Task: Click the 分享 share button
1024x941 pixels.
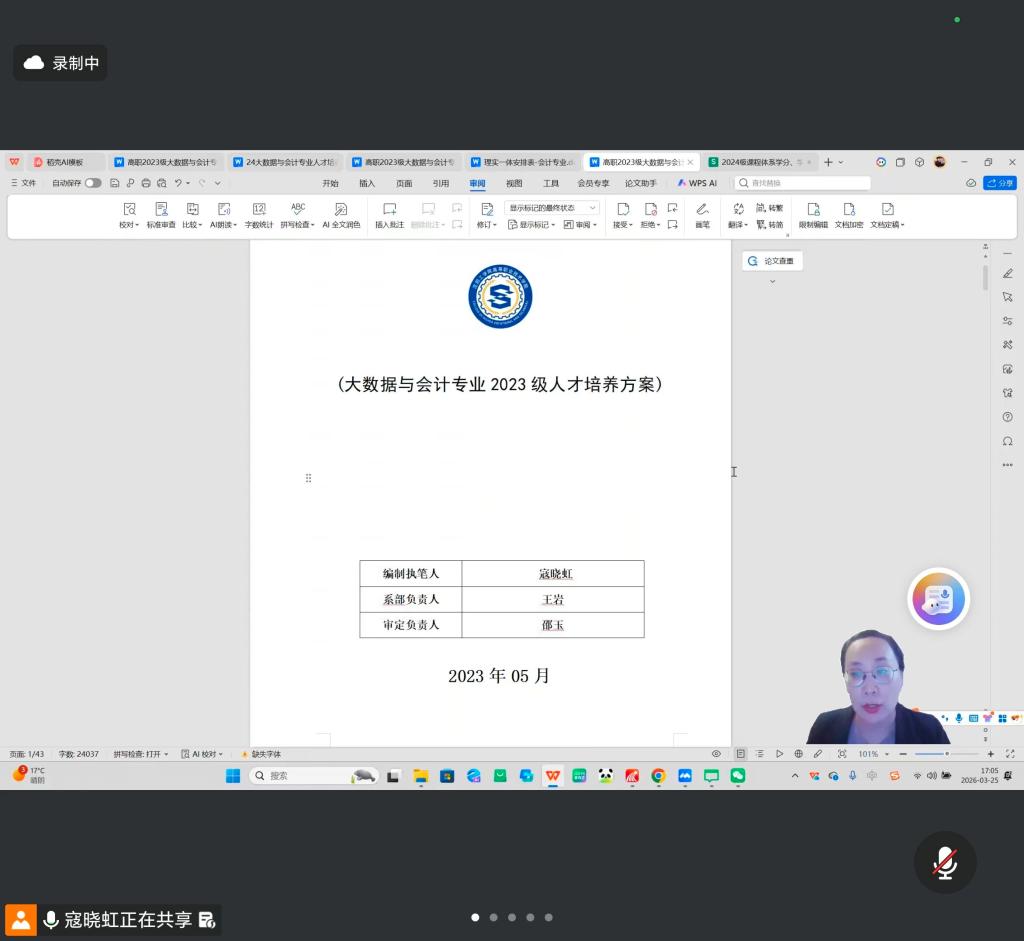Action: 999,183
